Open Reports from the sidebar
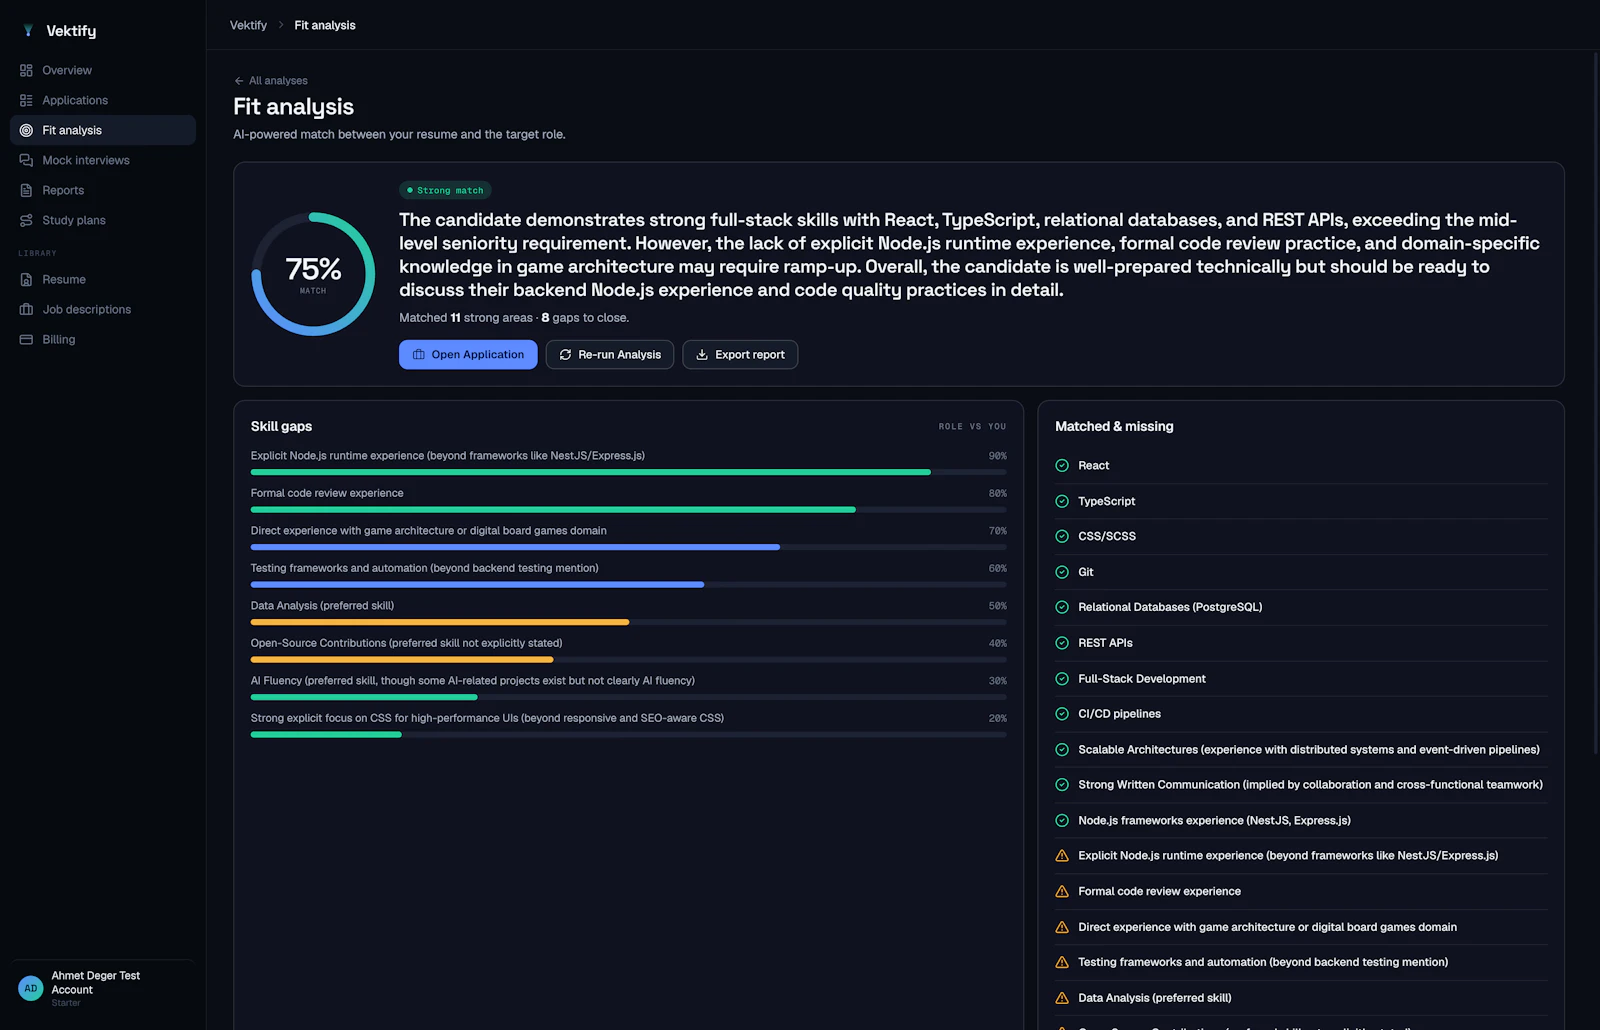Image resolution: width=1600 pixels, height=1030 pixels. [102, 190]
